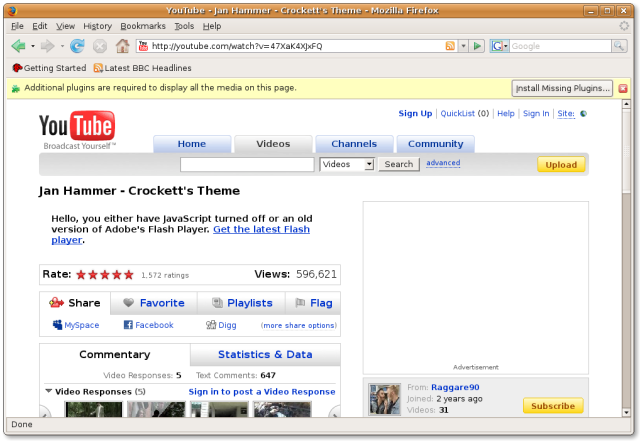Select the Flag tab

pos(313,303)
